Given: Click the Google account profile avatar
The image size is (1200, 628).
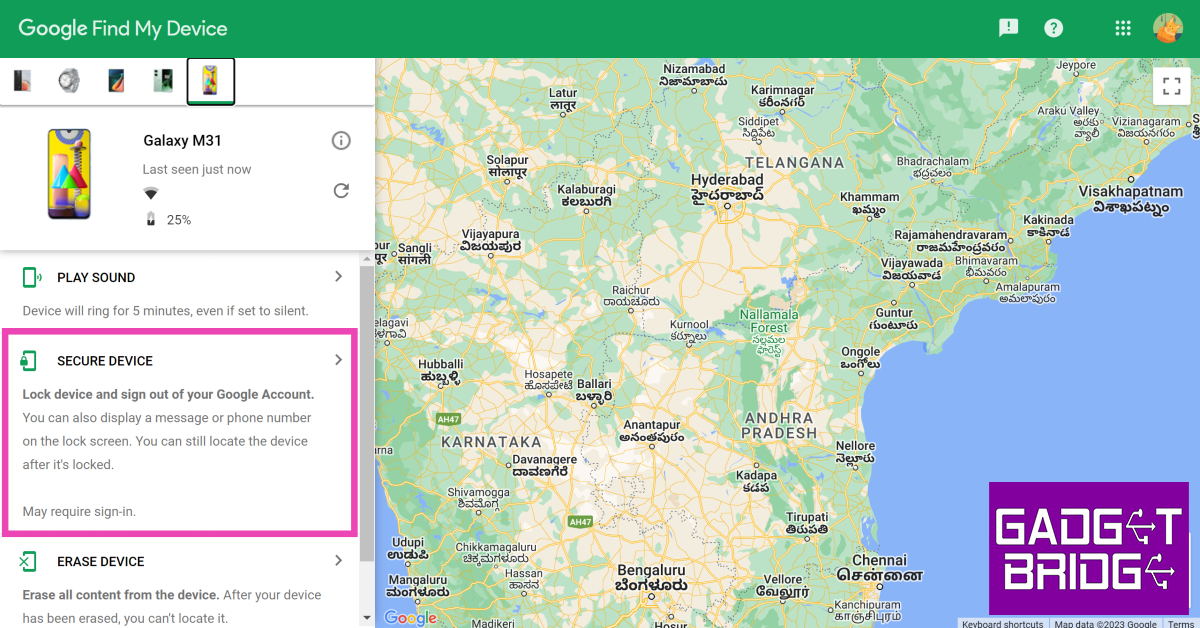Looking at the screenshot, I should [x=1167, y=28].
